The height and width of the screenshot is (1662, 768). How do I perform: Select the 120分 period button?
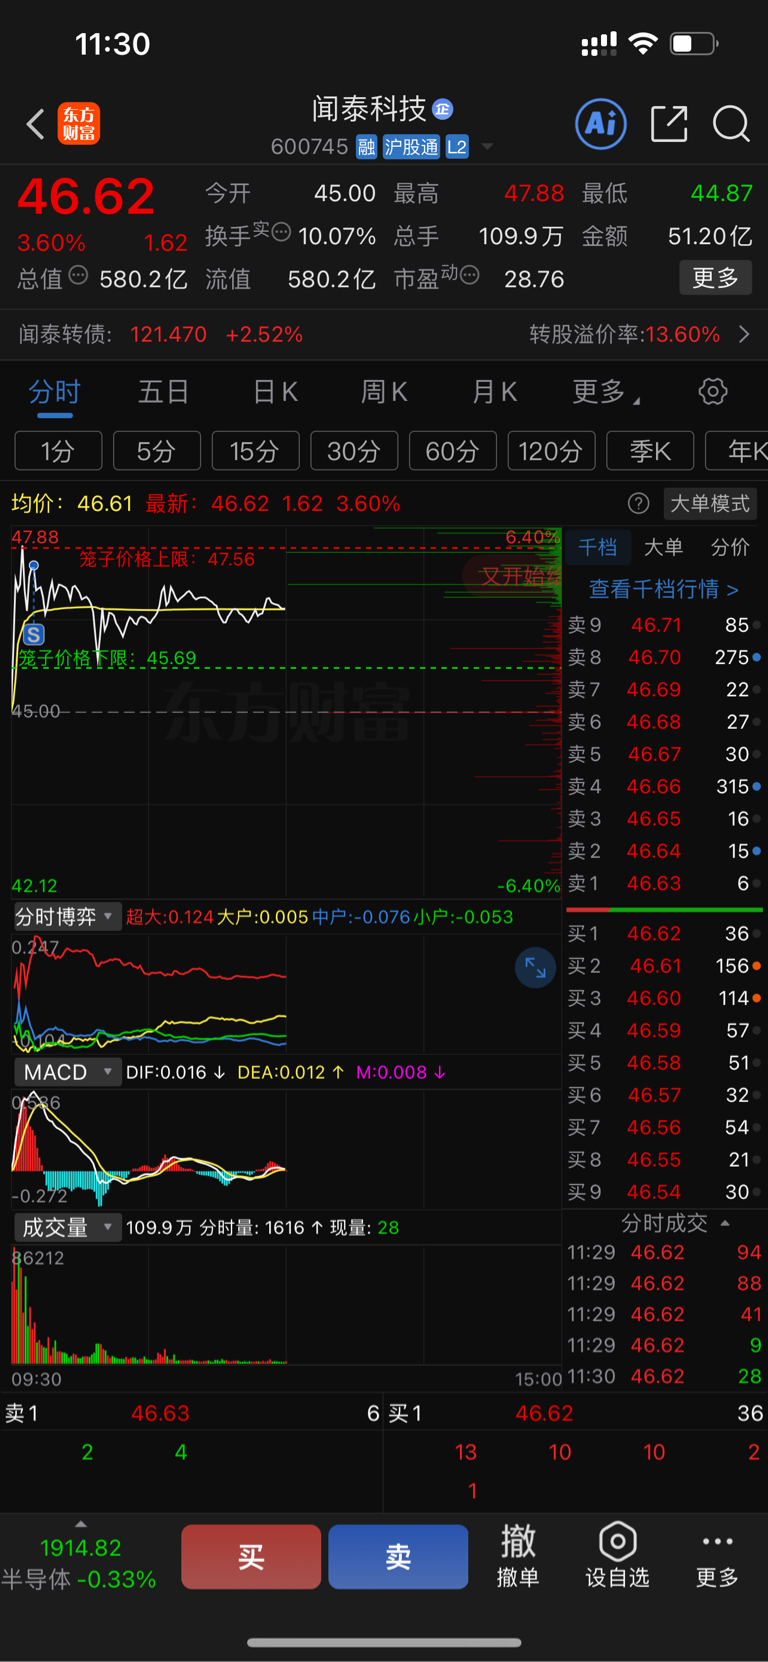[x=551, y=451]
